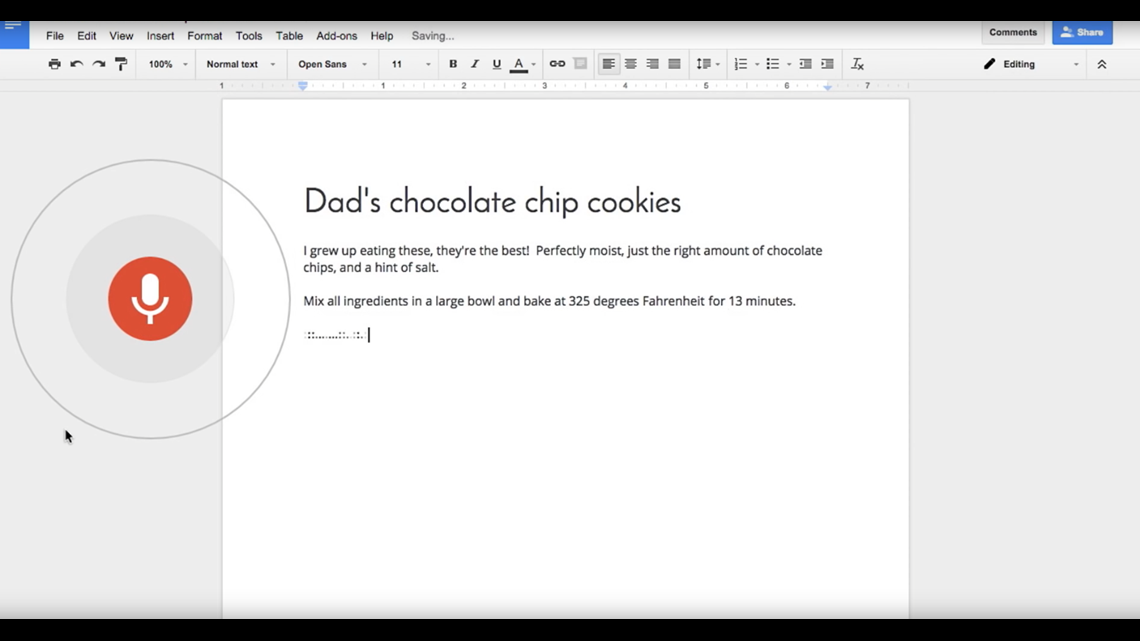The height and width of the screenshot is (641, 1140).
Task: Click the blue Share button
Action: coord(1082,32)
